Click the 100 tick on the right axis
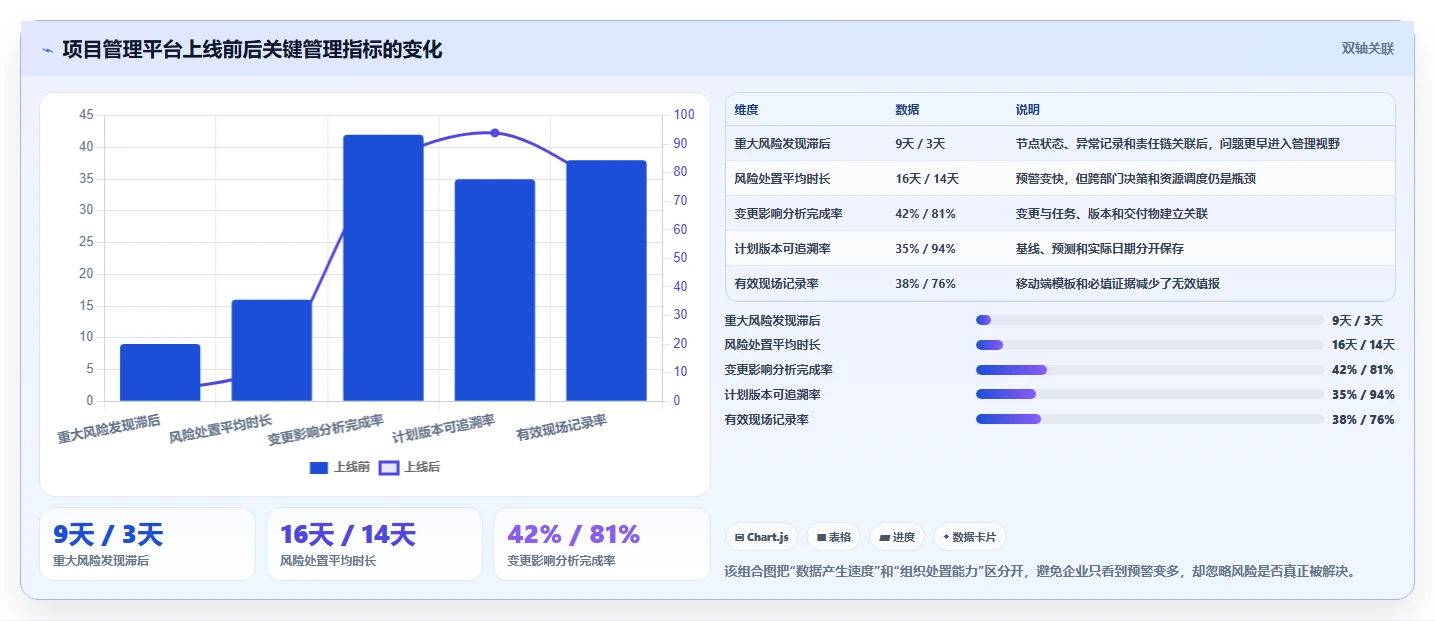This screenshot has height=621, width=1435. pos(684,115)
